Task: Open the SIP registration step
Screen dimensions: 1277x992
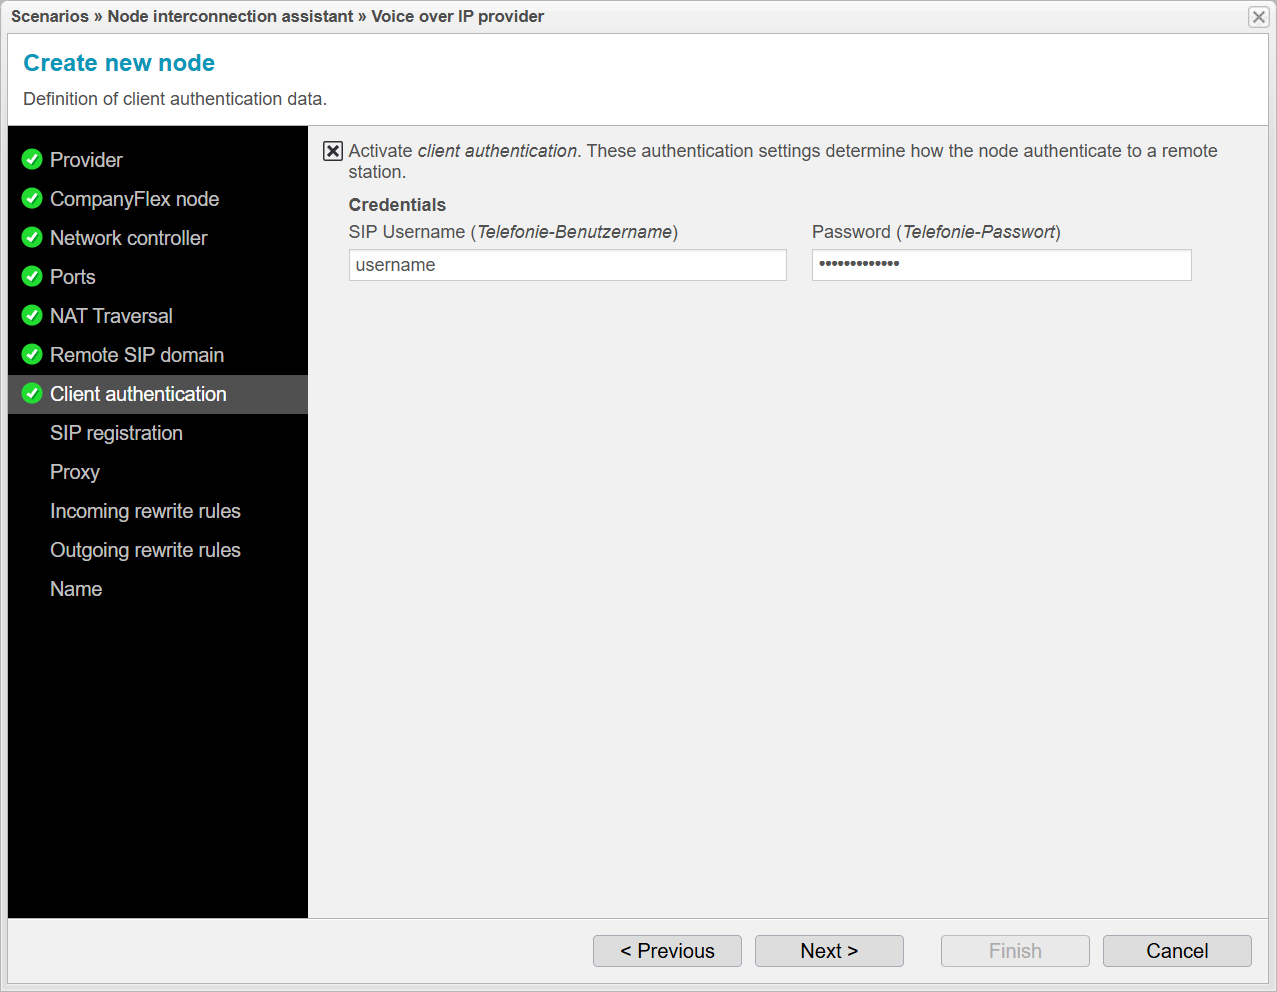Action: tap(116, 433)
